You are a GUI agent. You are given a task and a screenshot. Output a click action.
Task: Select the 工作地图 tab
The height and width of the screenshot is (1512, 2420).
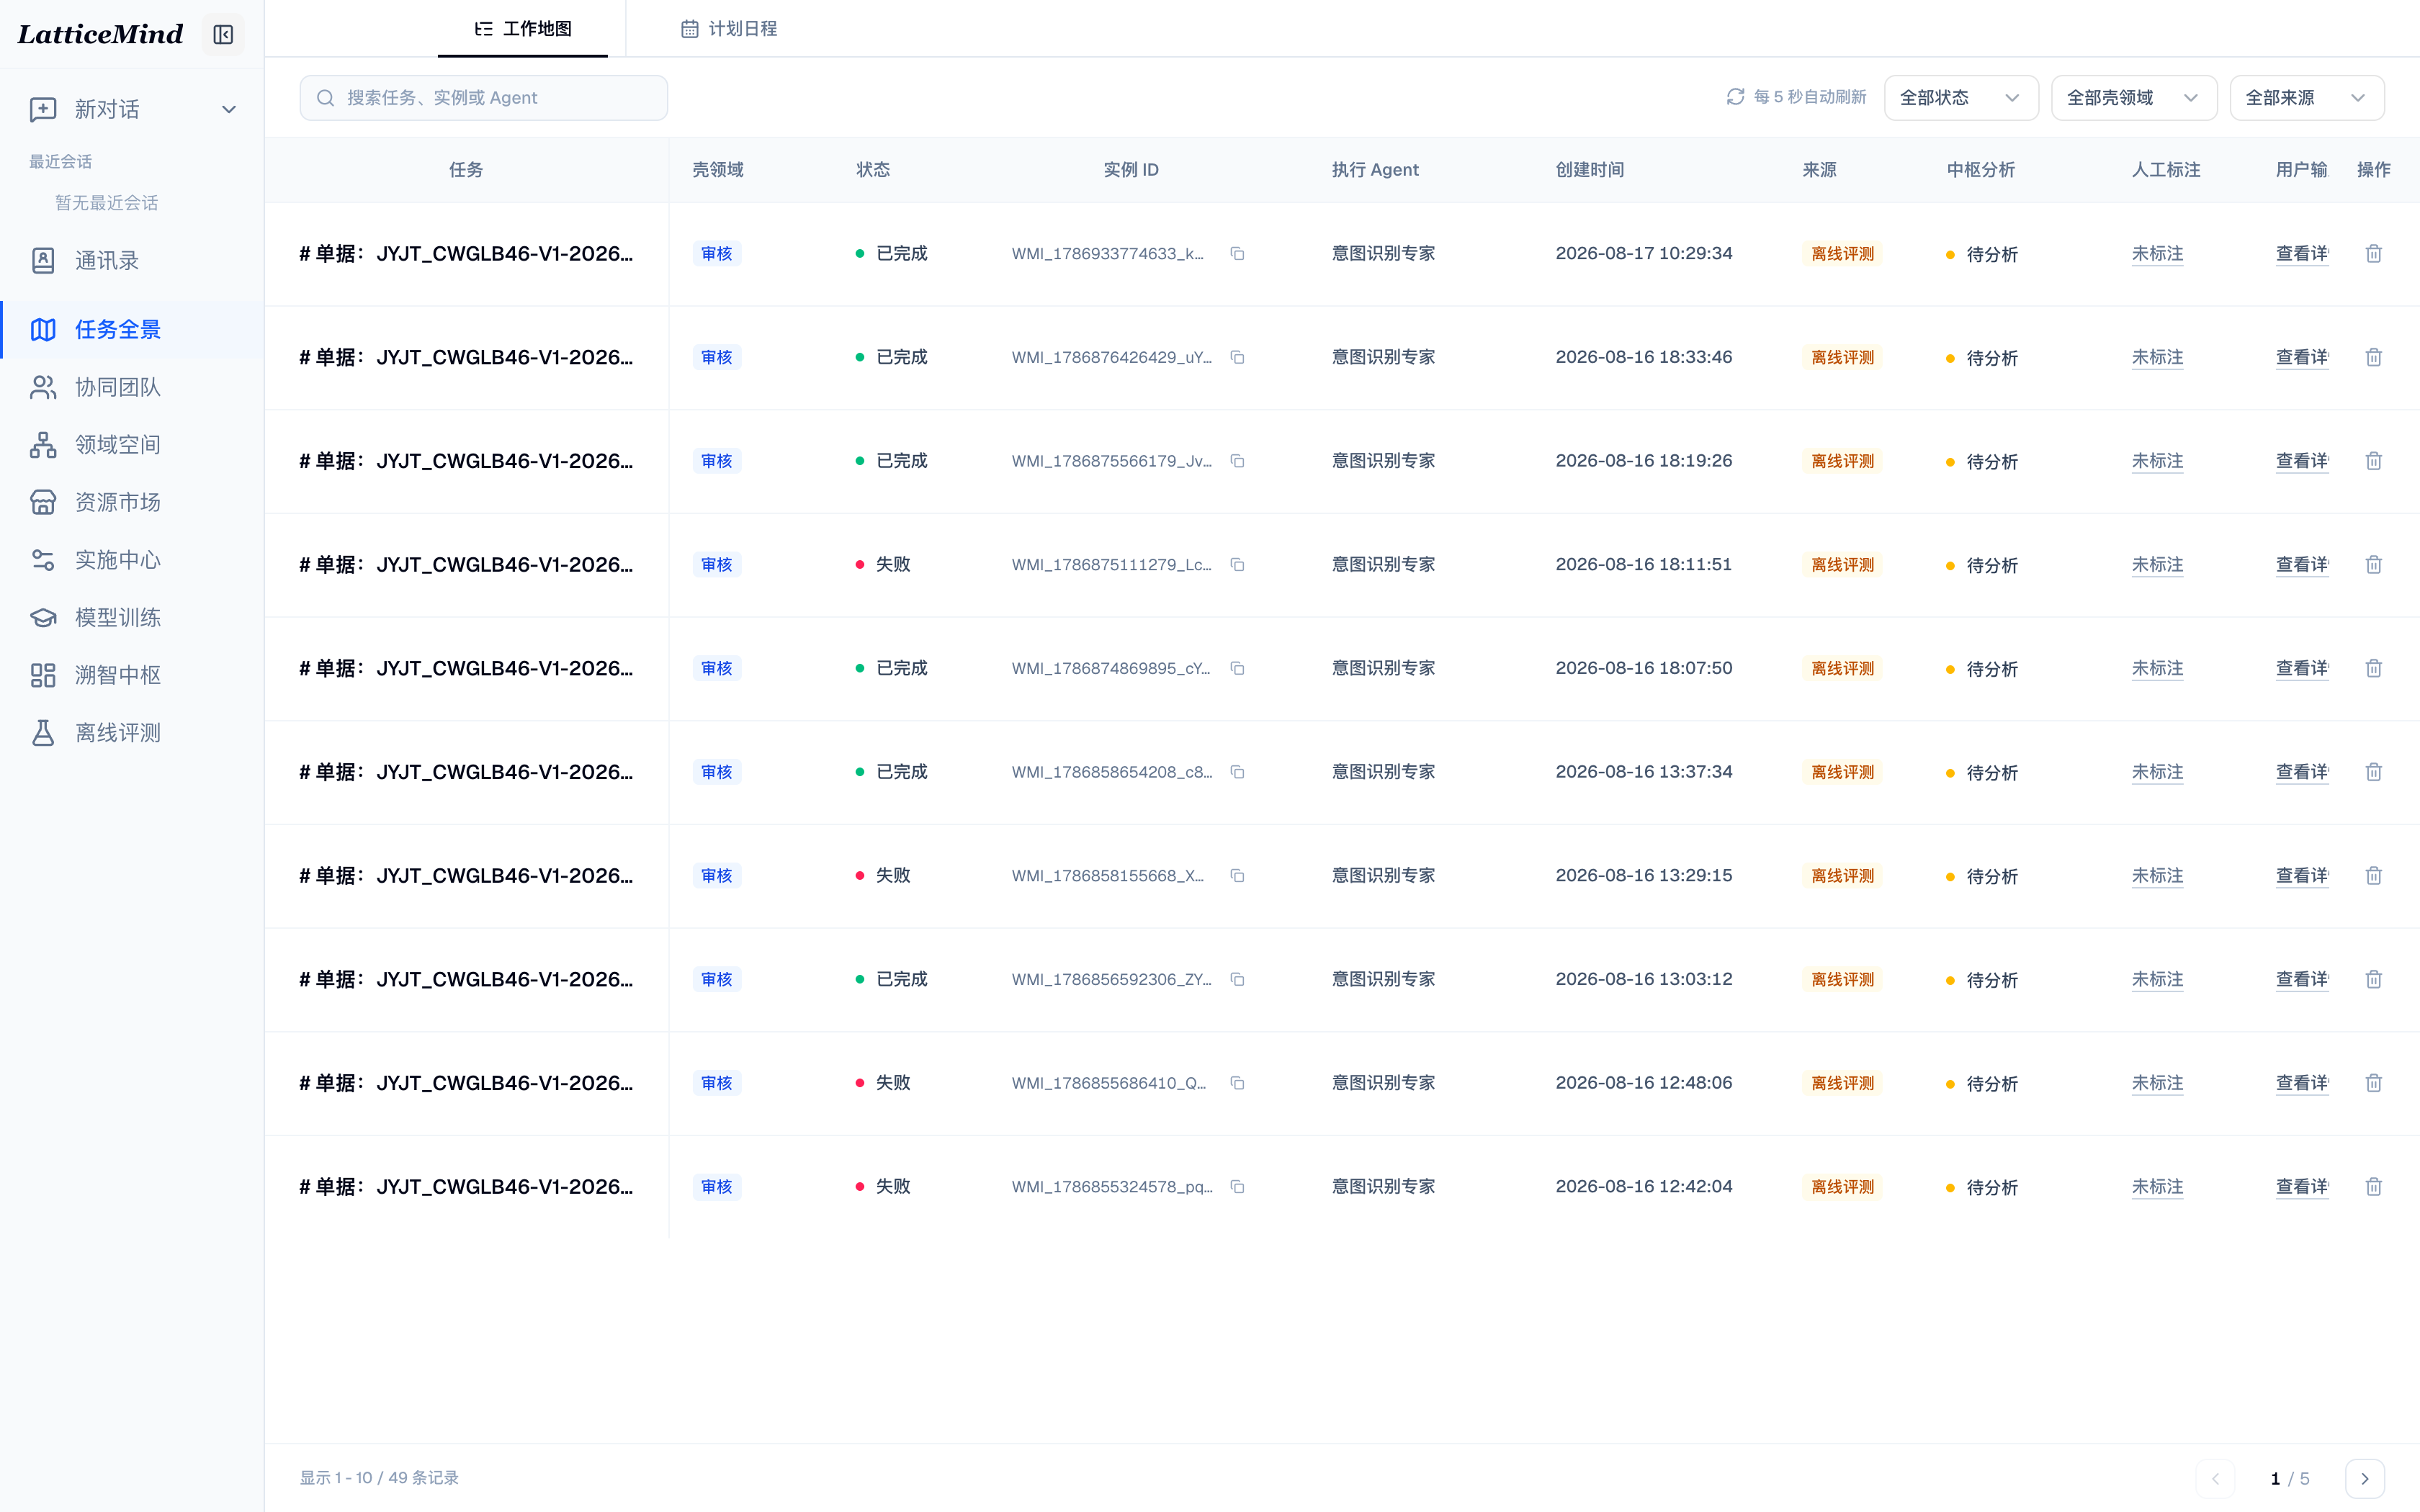coord(523,29)
